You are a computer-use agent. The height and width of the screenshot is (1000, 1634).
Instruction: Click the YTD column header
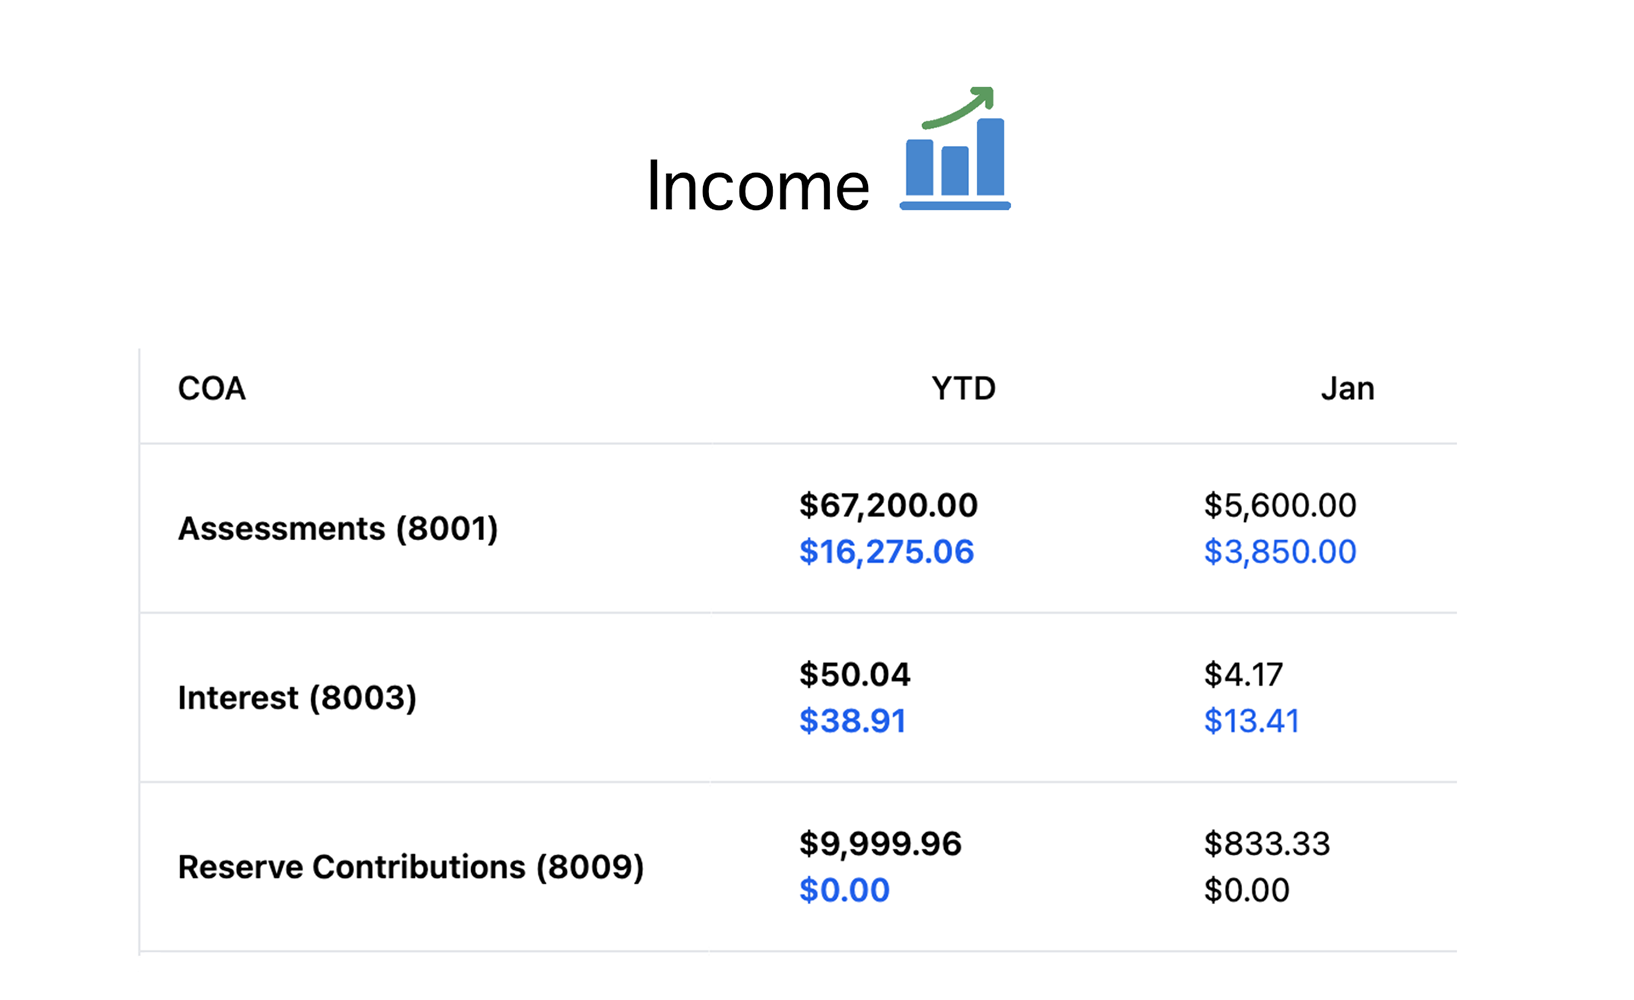[963, 388]
